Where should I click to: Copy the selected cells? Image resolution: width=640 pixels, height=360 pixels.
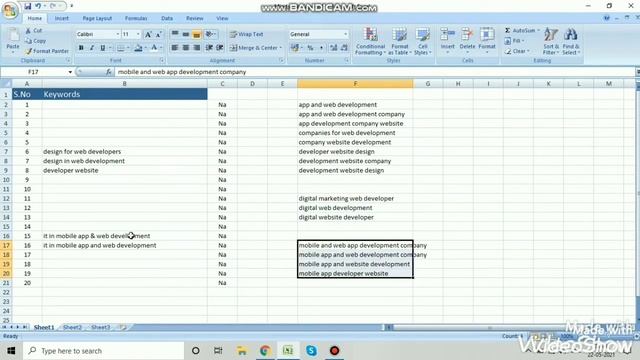point(36,41)
